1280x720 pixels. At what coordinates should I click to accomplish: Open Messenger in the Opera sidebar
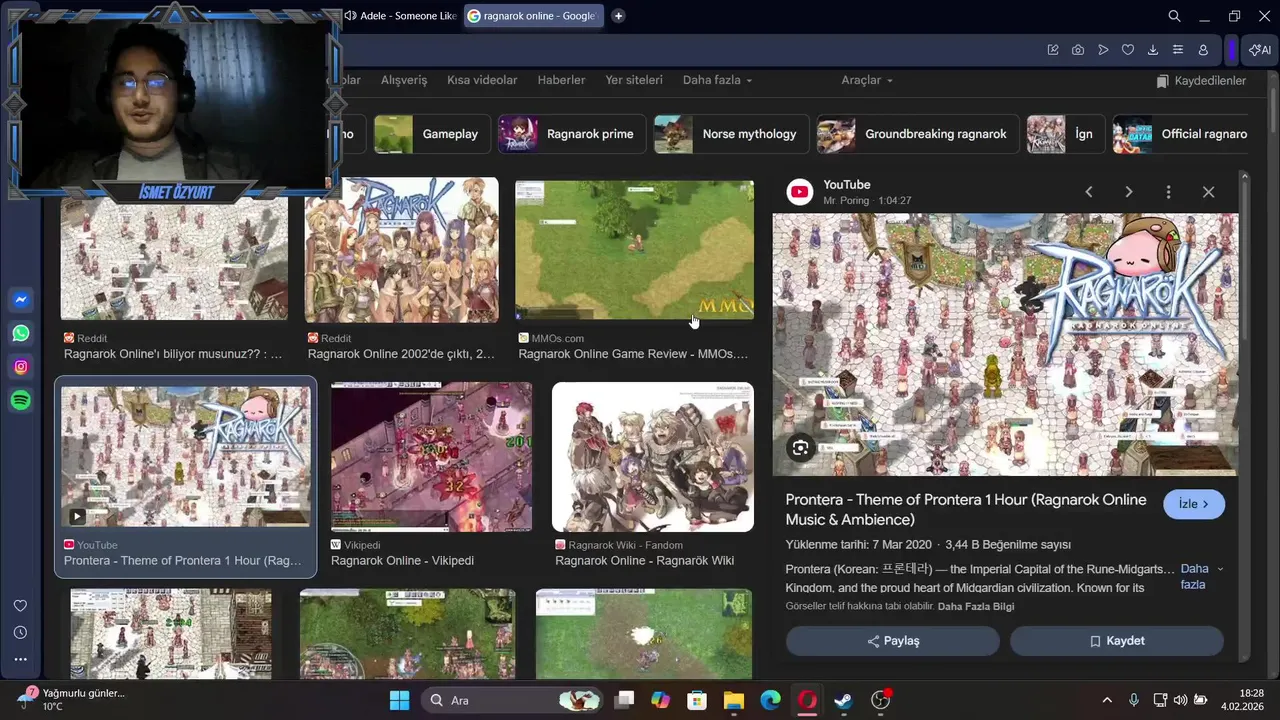coord(21,300)
